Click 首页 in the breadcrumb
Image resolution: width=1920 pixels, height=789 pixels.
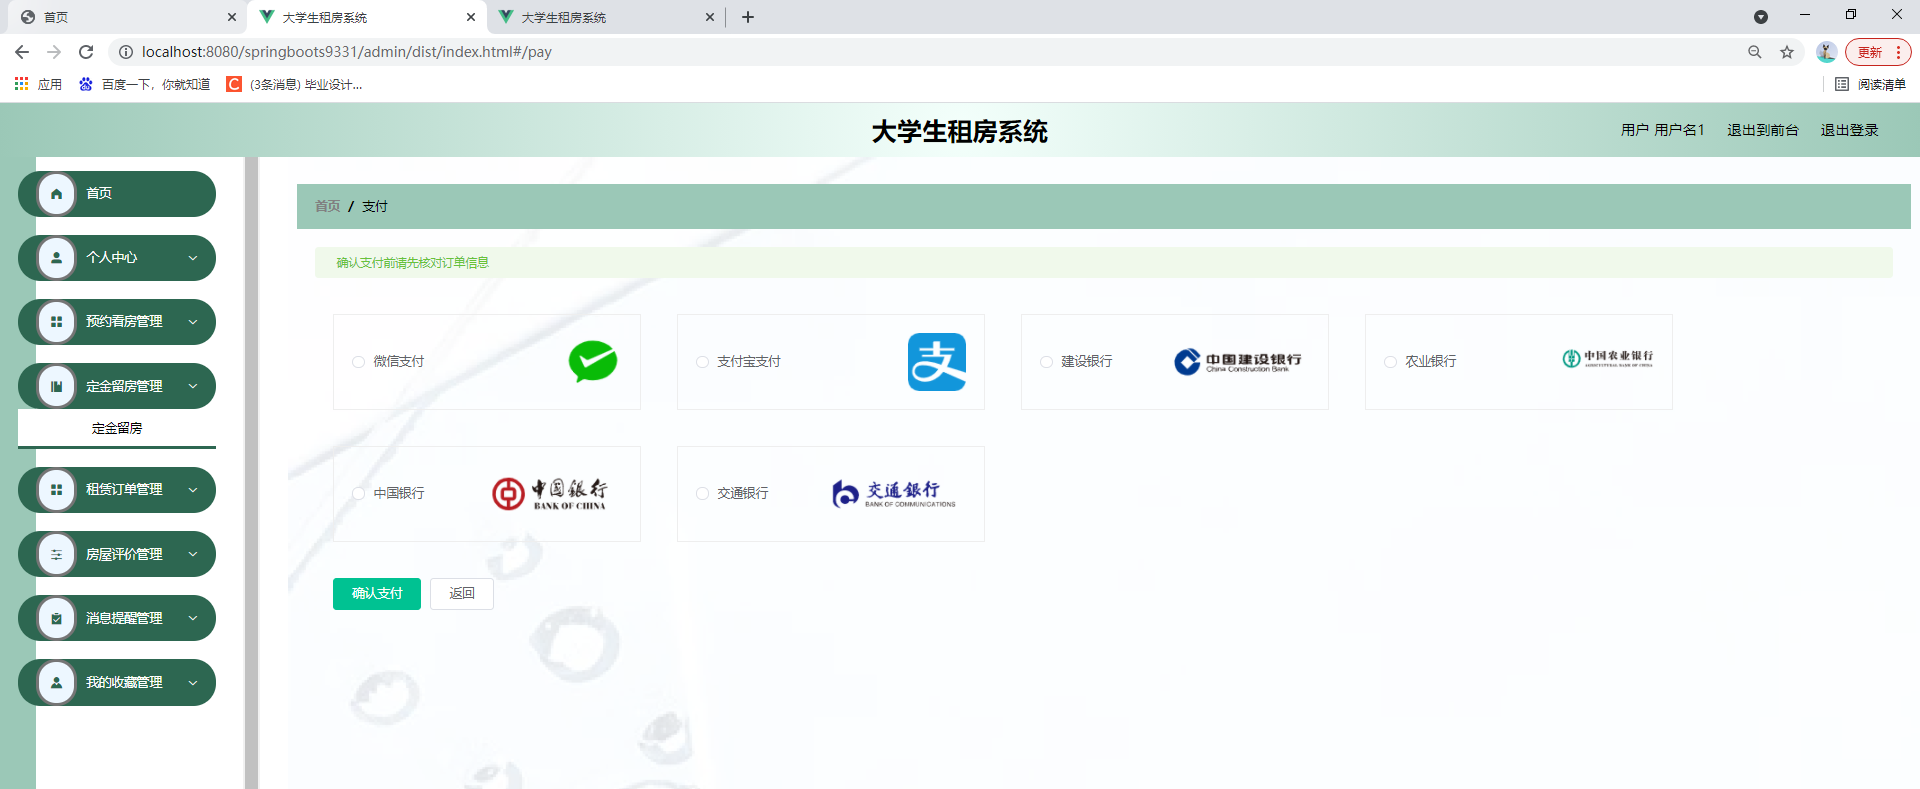point(328,206)
